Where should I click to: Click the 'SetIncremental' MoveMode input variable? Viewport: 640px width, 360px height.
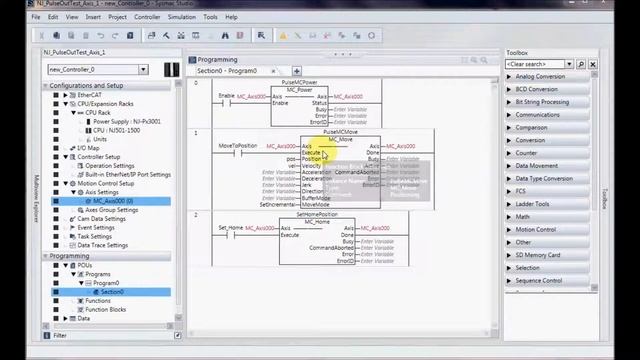click(277, 204)
